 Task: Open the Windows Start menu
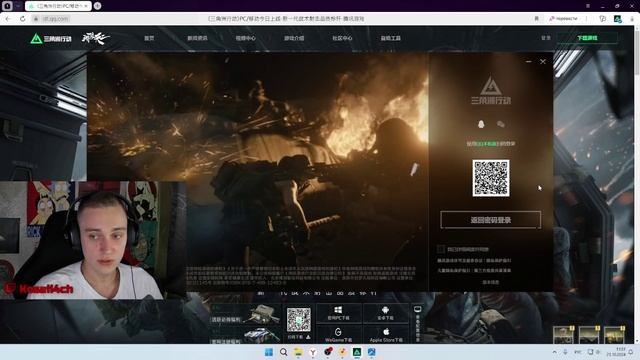[x=269, y=352]
